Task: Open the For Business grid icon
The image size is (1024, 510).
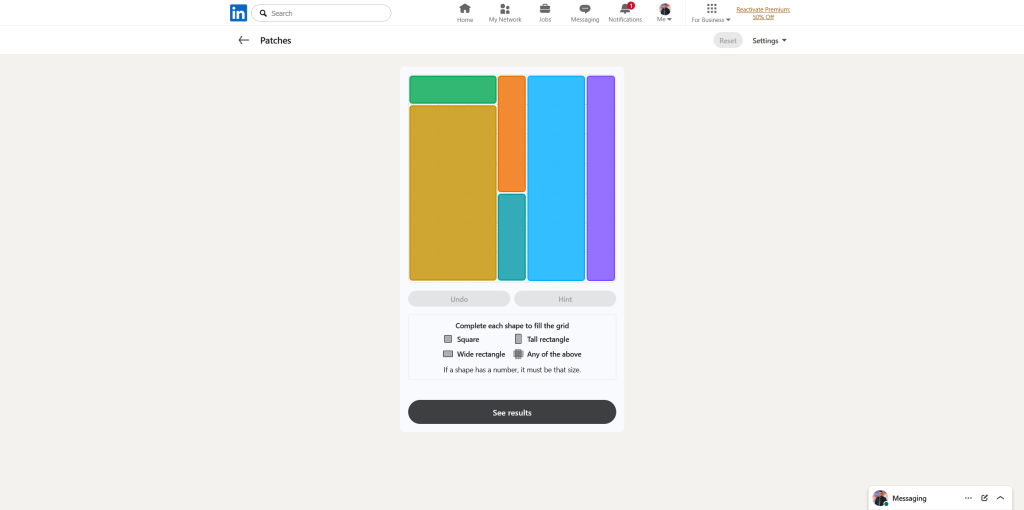Action: click(x=712, y=8)
